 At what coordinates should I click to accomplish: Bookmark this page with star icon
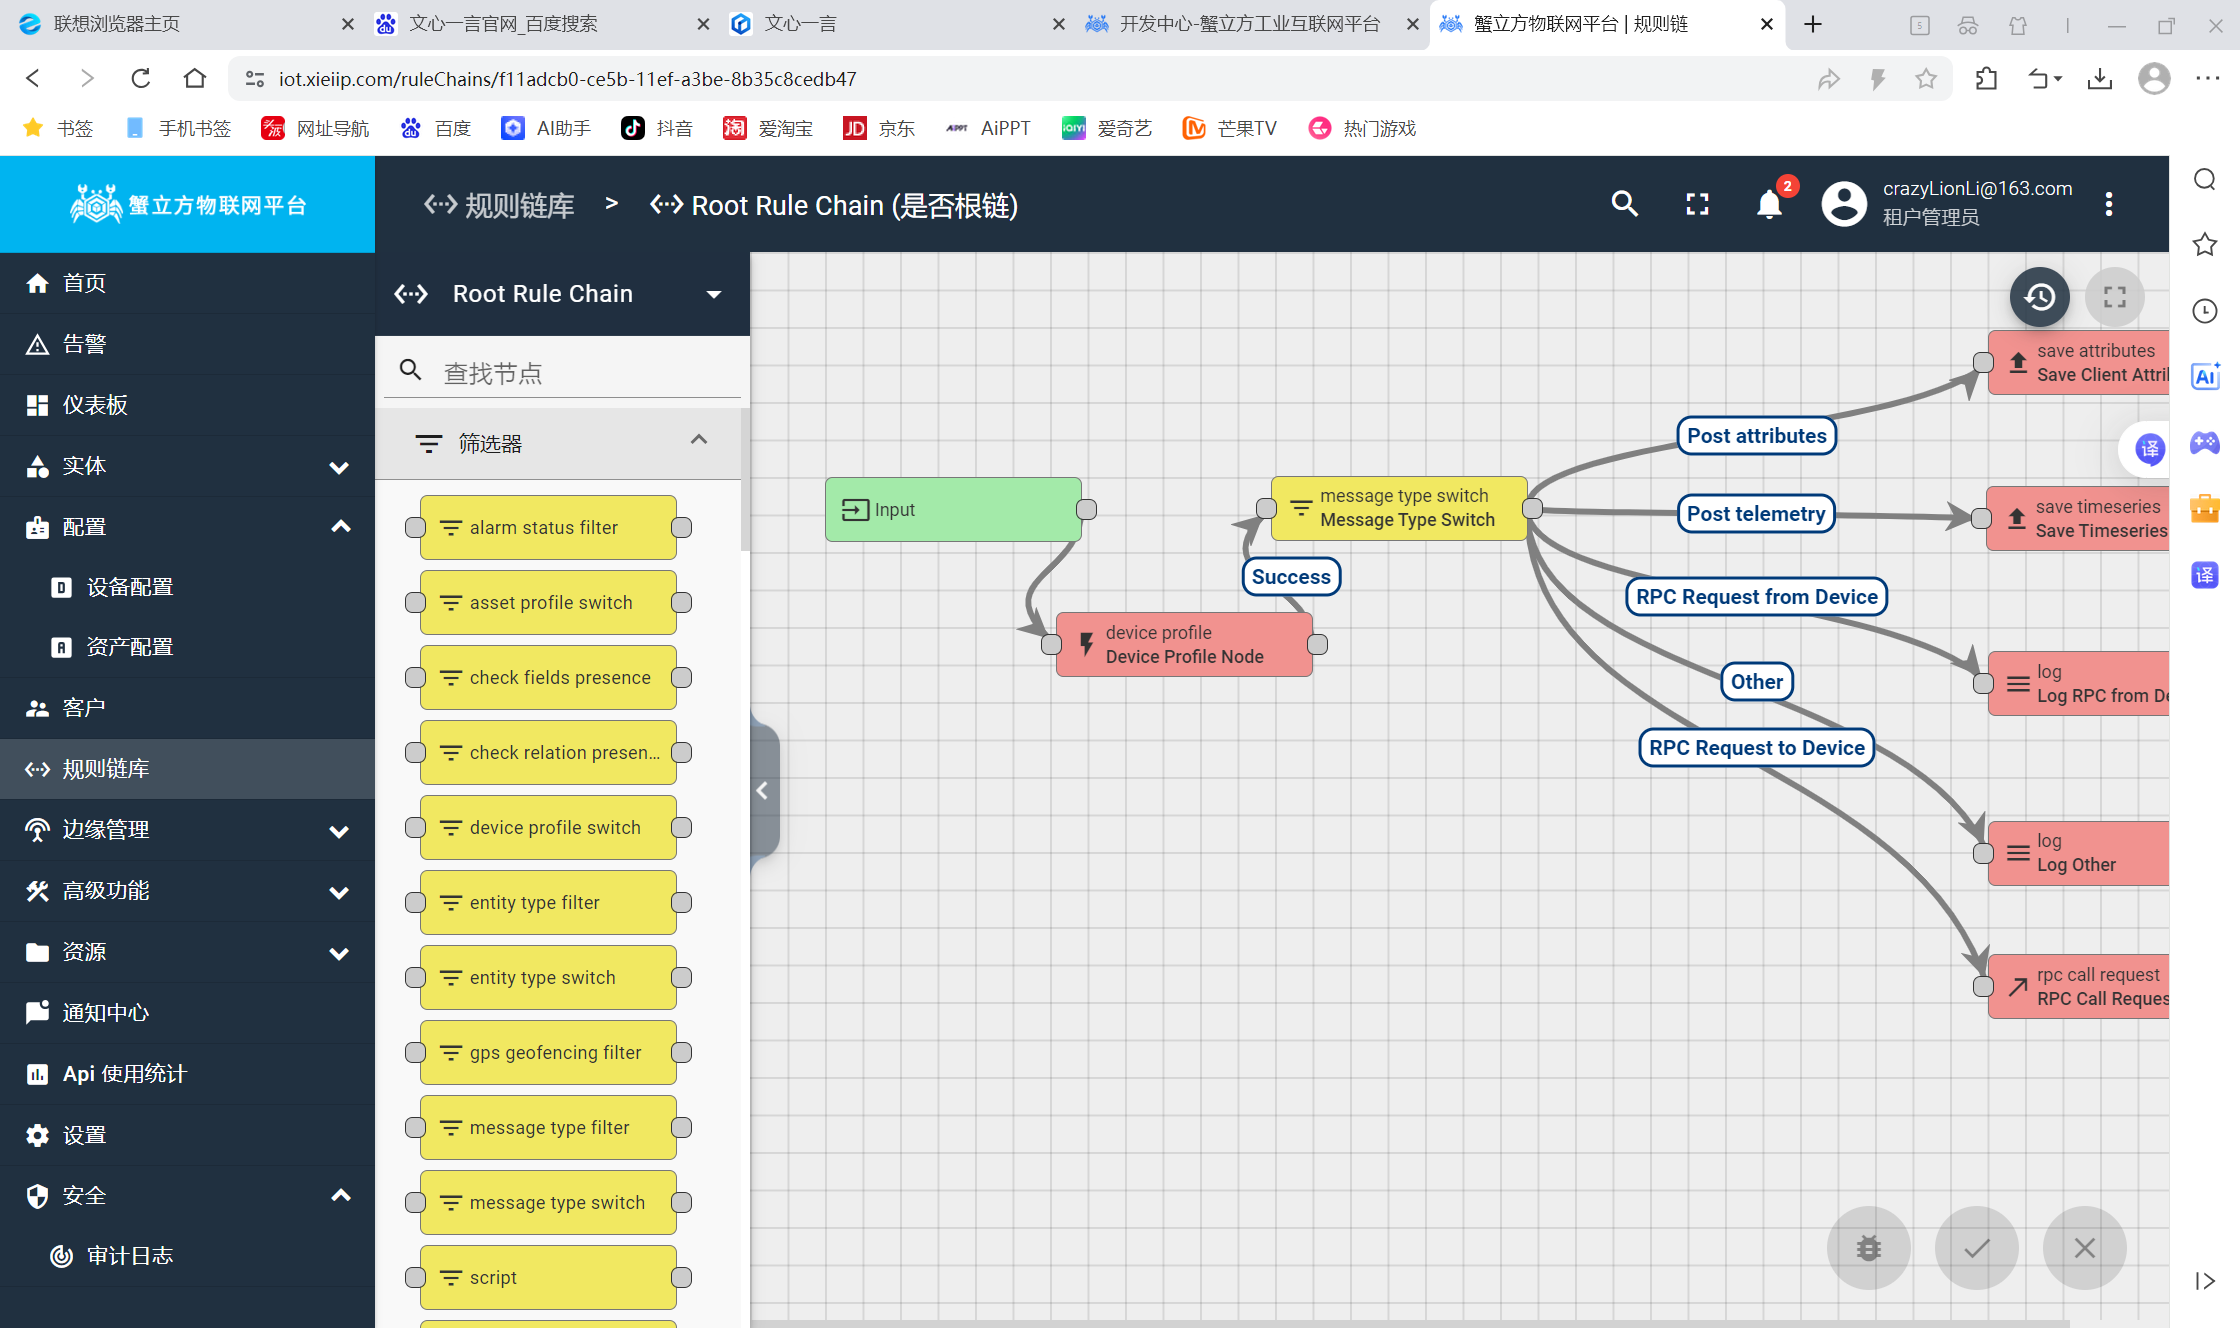point(1926,79)
